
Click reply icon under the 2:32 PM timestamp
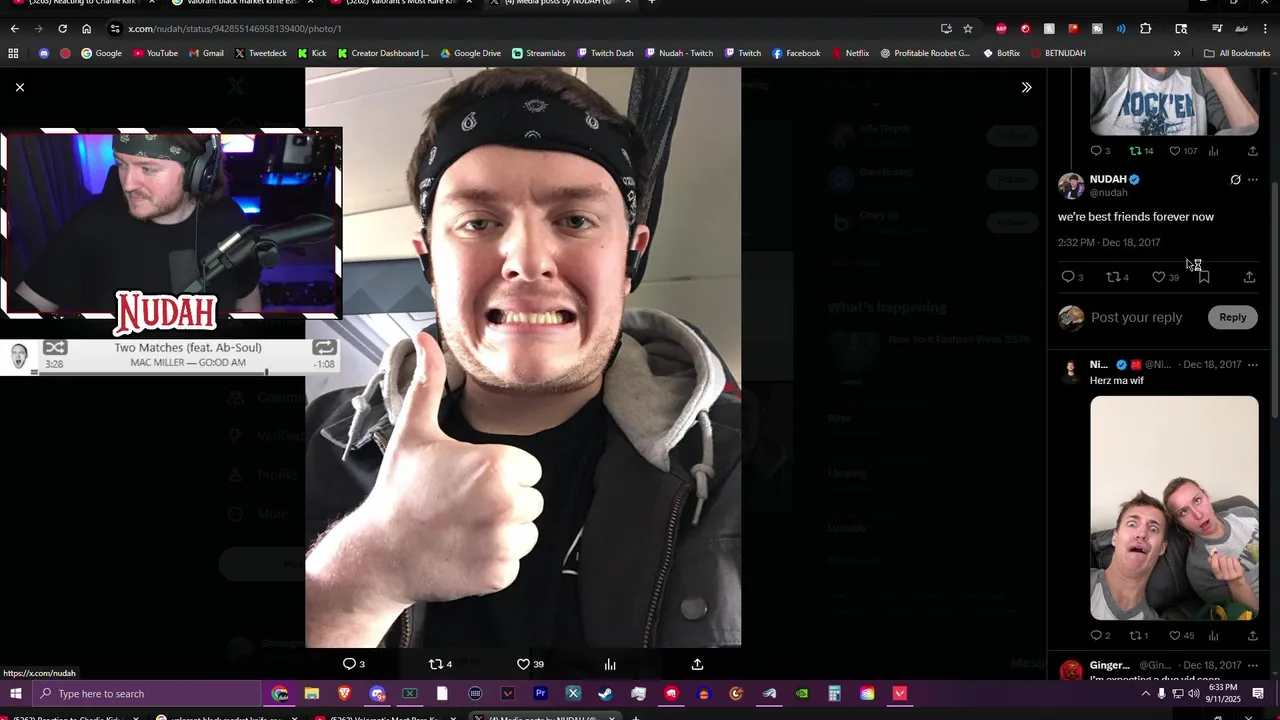(x=1067, y=277)
